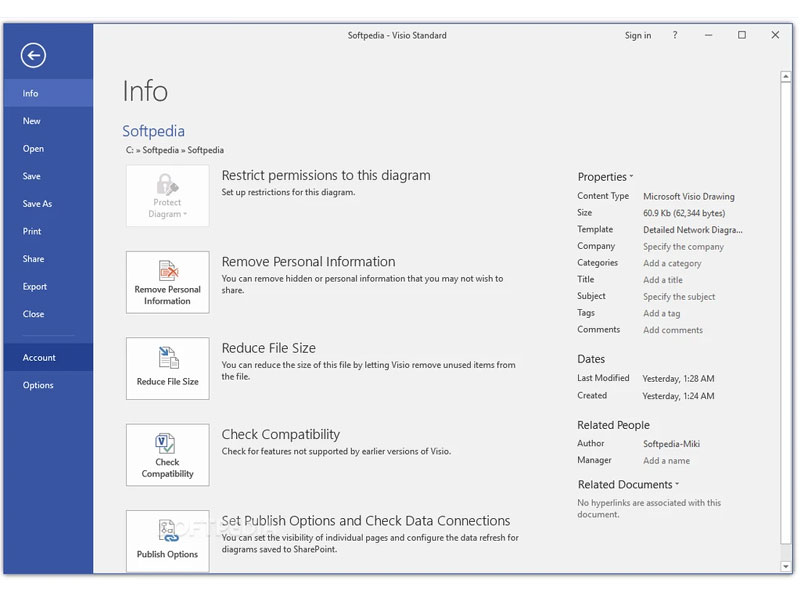Open the Publish Options button

167,541
